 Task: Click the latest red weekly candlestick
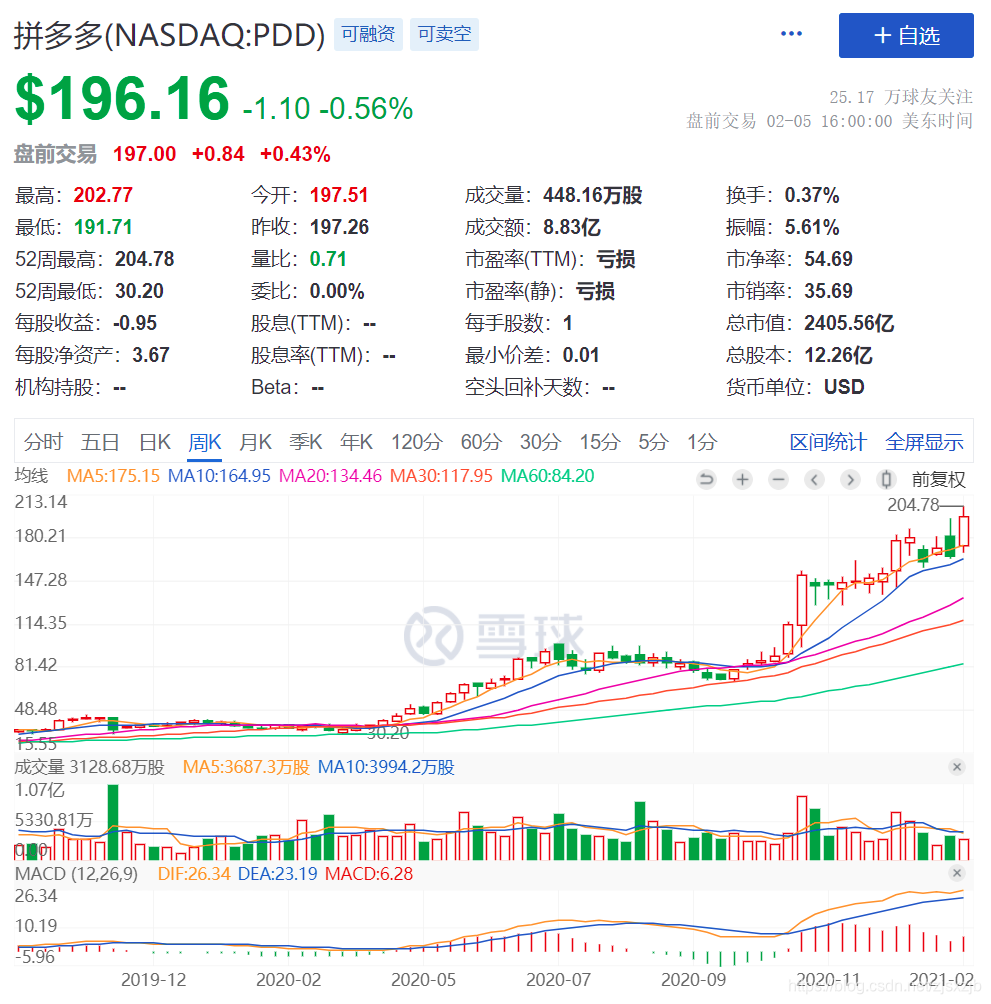963,530
